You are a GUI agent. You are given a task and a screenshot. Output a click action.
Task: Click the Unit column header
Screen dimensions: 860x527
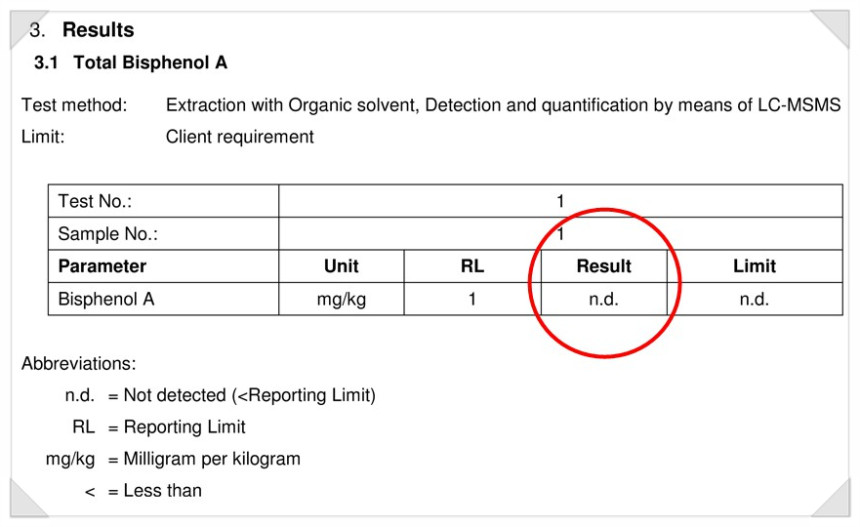click(x=341, y=267)
